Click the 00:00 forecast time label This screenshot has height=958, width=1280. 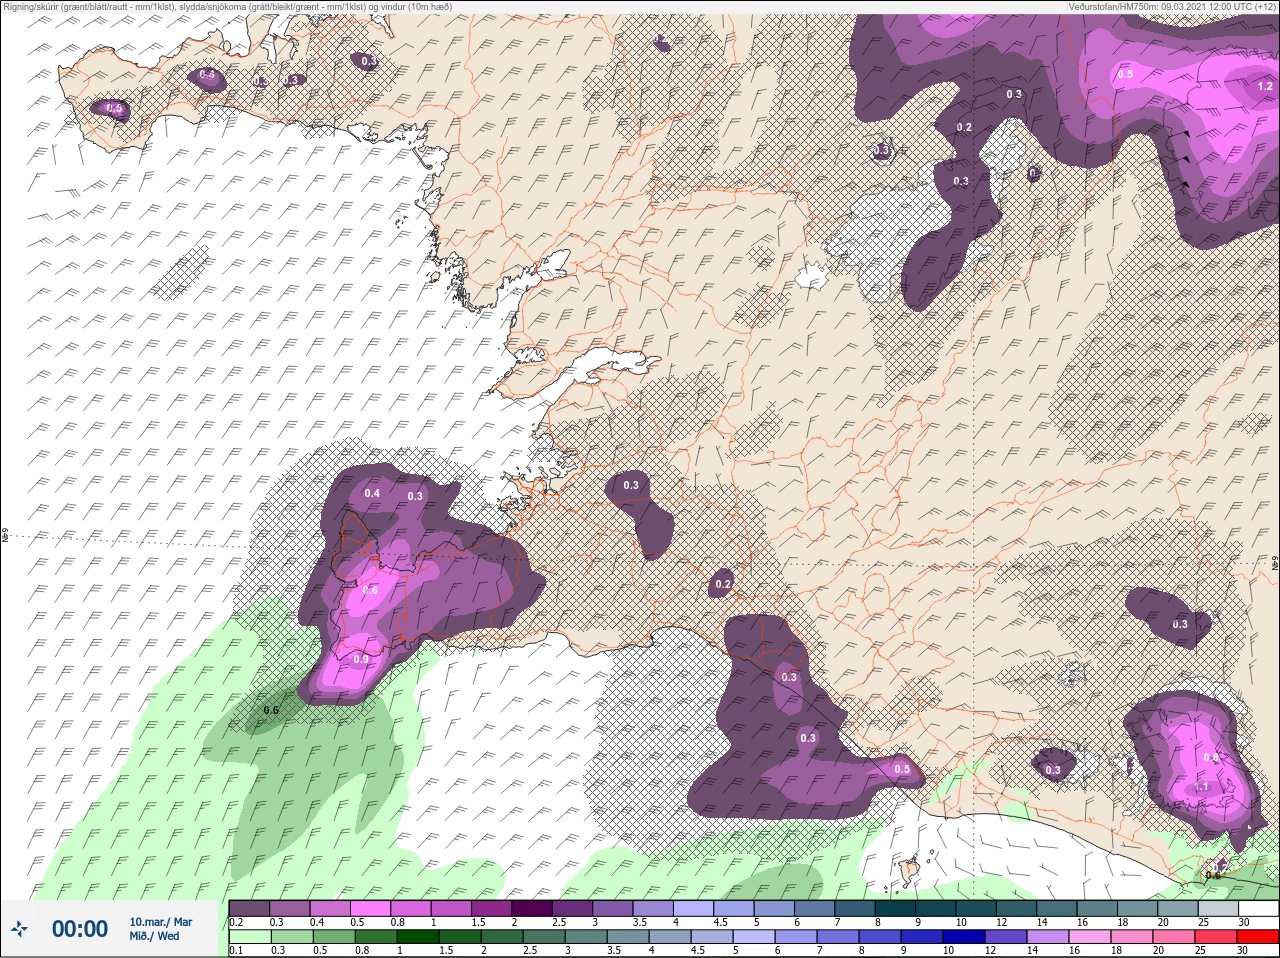79,929
